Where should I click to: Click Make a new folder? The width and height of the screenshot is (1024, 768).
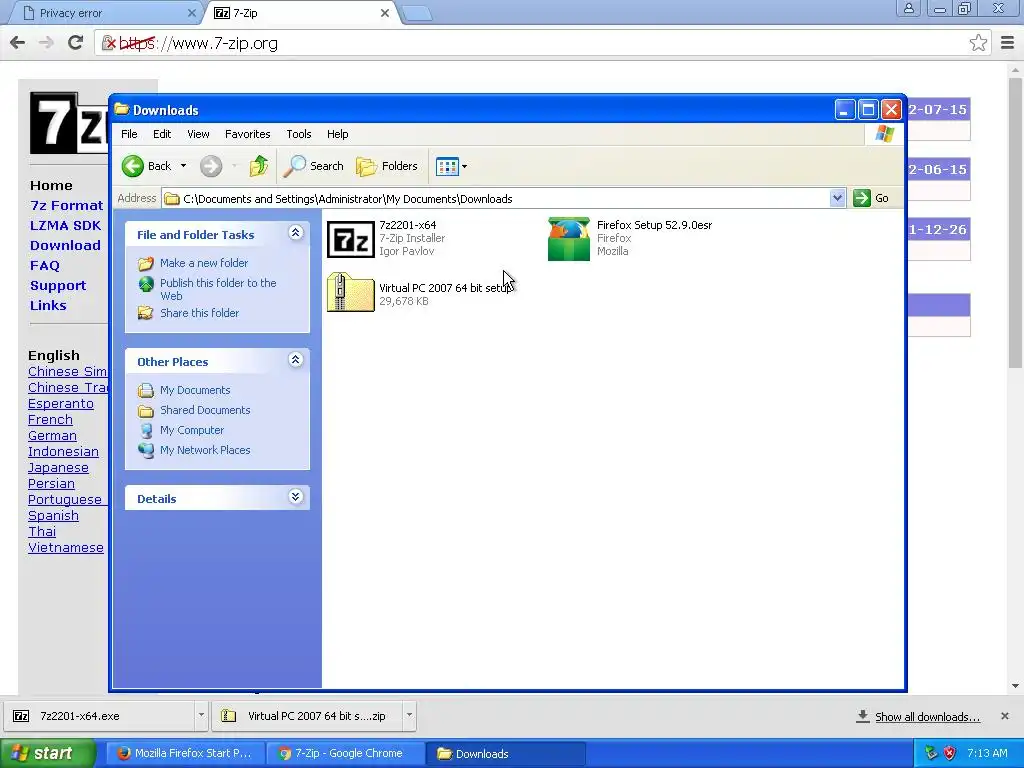(x=204, y=263)
